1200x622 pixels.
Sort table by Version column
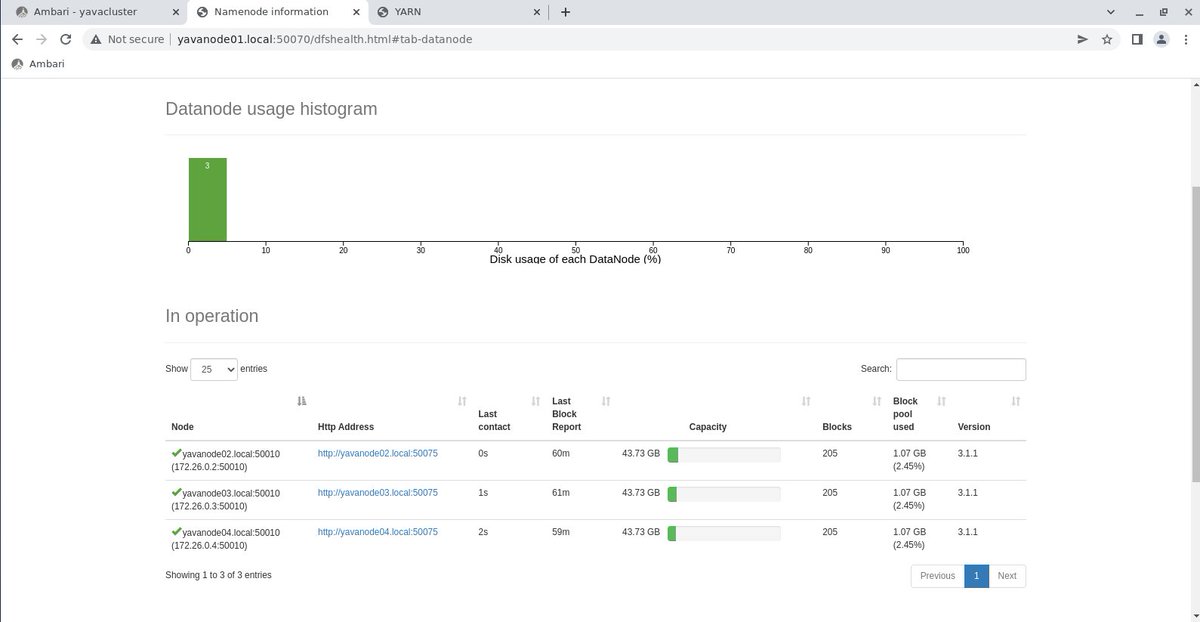988,414
